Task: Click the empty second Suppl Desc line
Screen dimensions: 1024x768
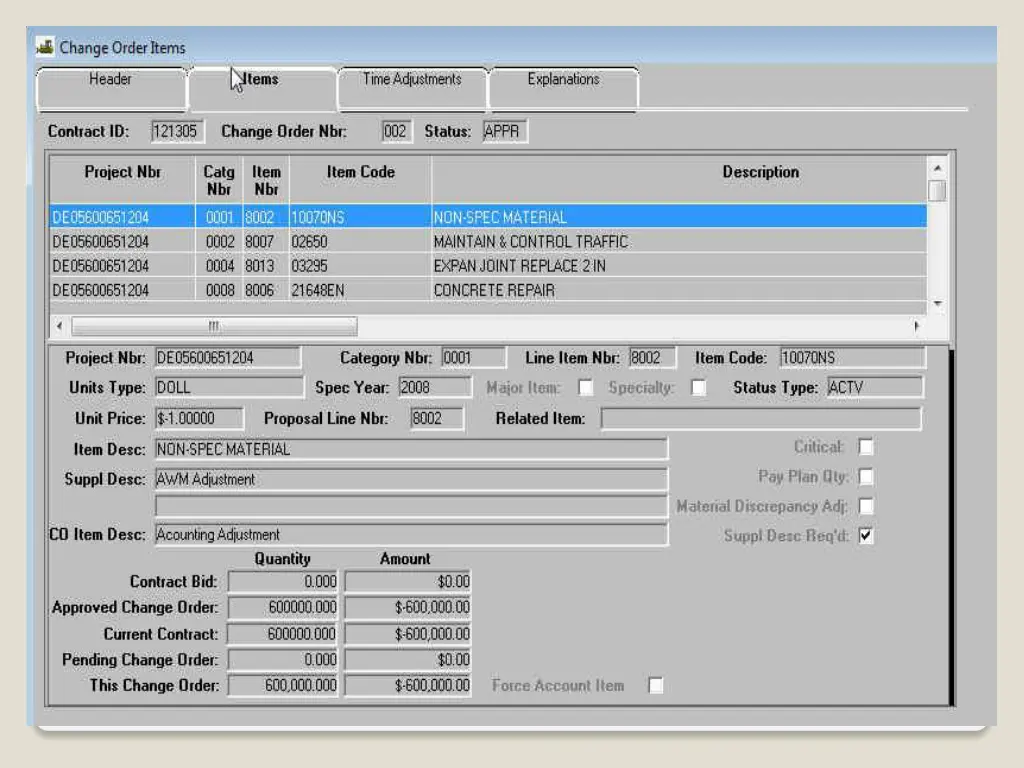Action: [x=411, y=506]
